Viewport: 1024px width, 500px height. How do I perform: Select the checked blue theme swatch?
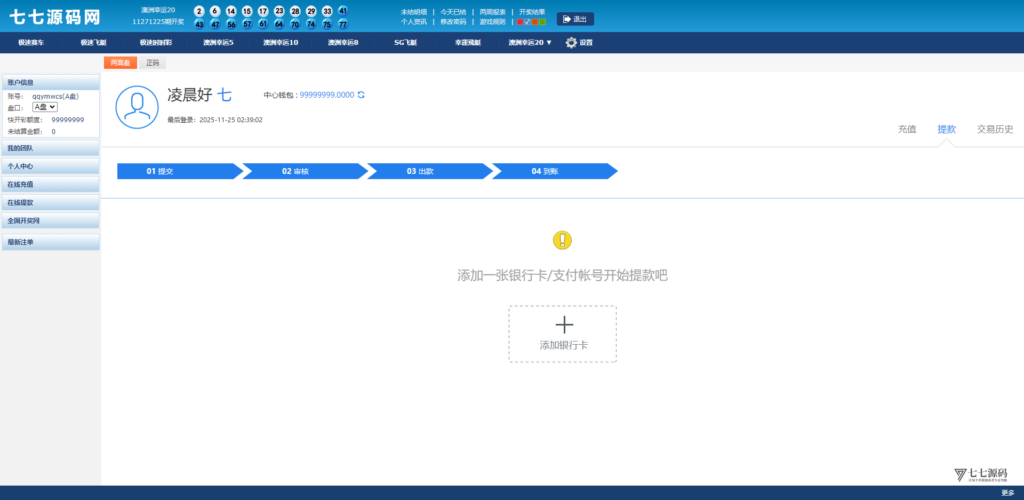527,22
